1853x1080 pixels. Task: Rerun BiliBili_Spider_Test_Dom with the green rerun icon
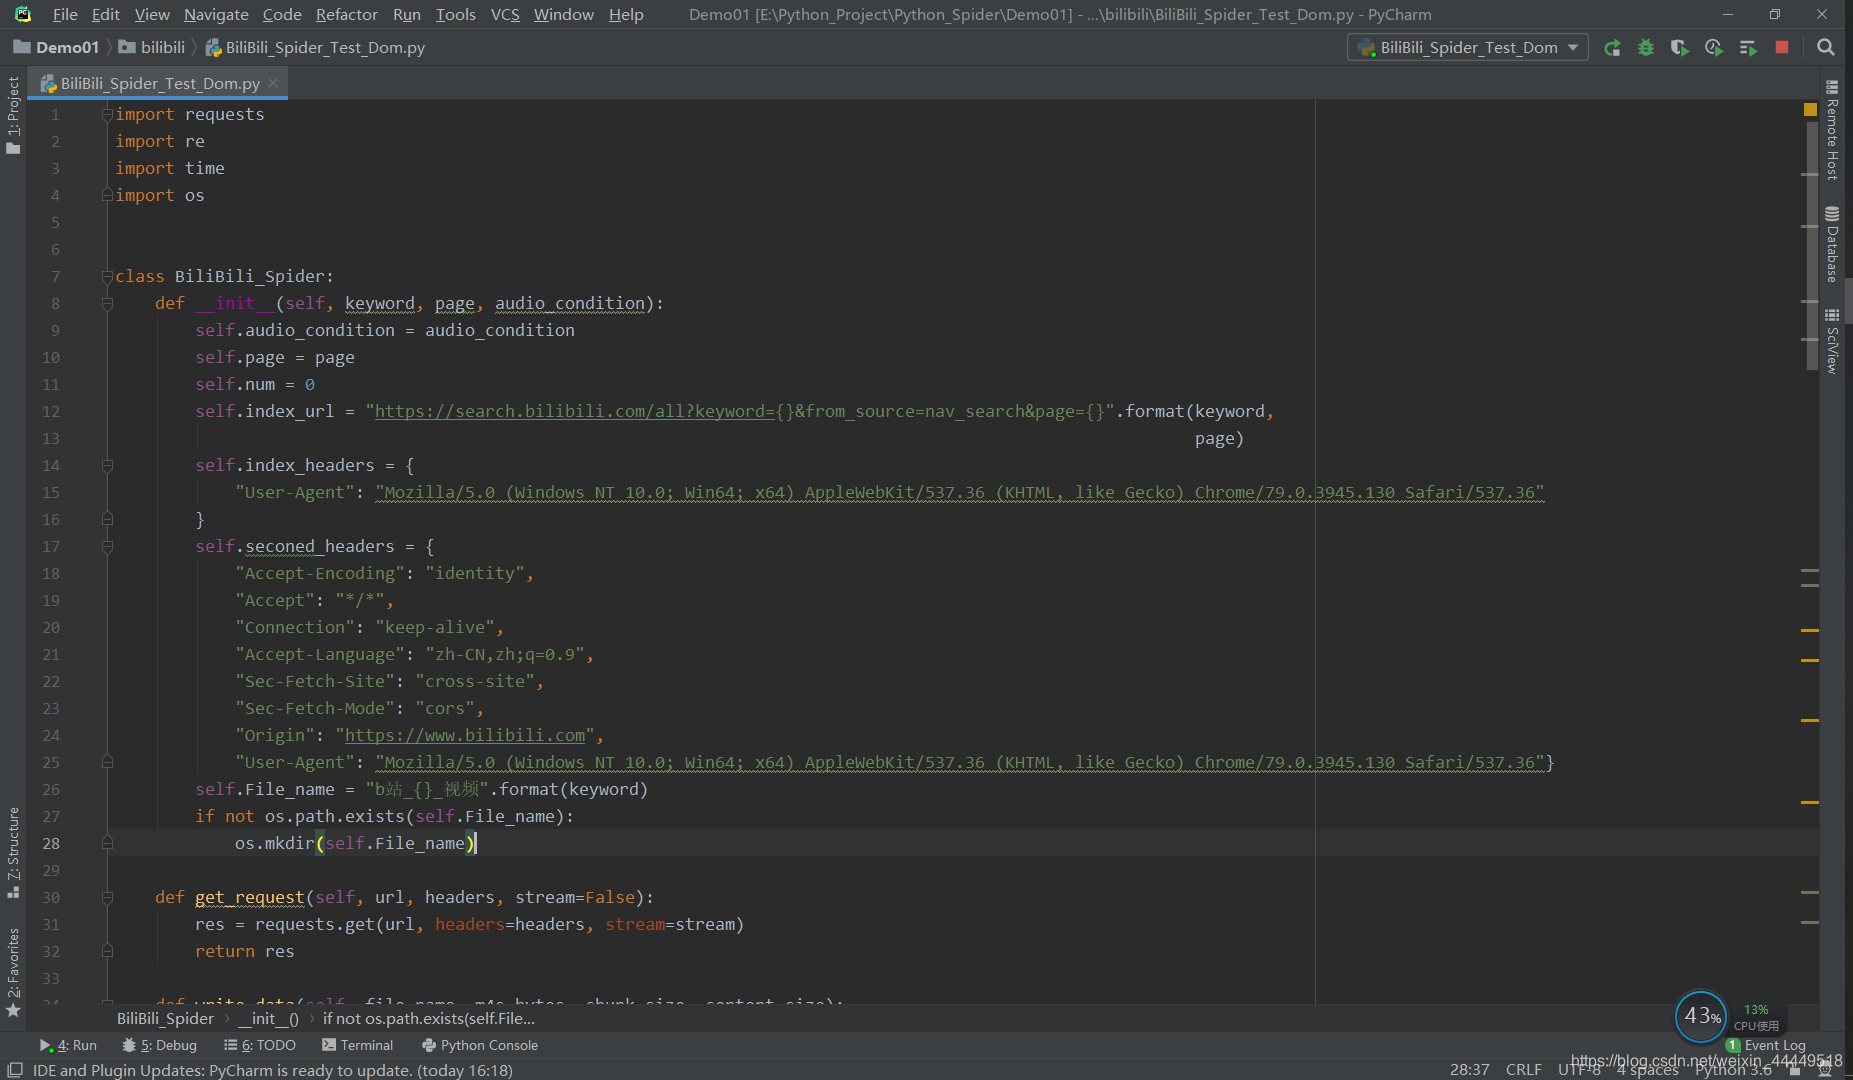tap(1612, 48)
